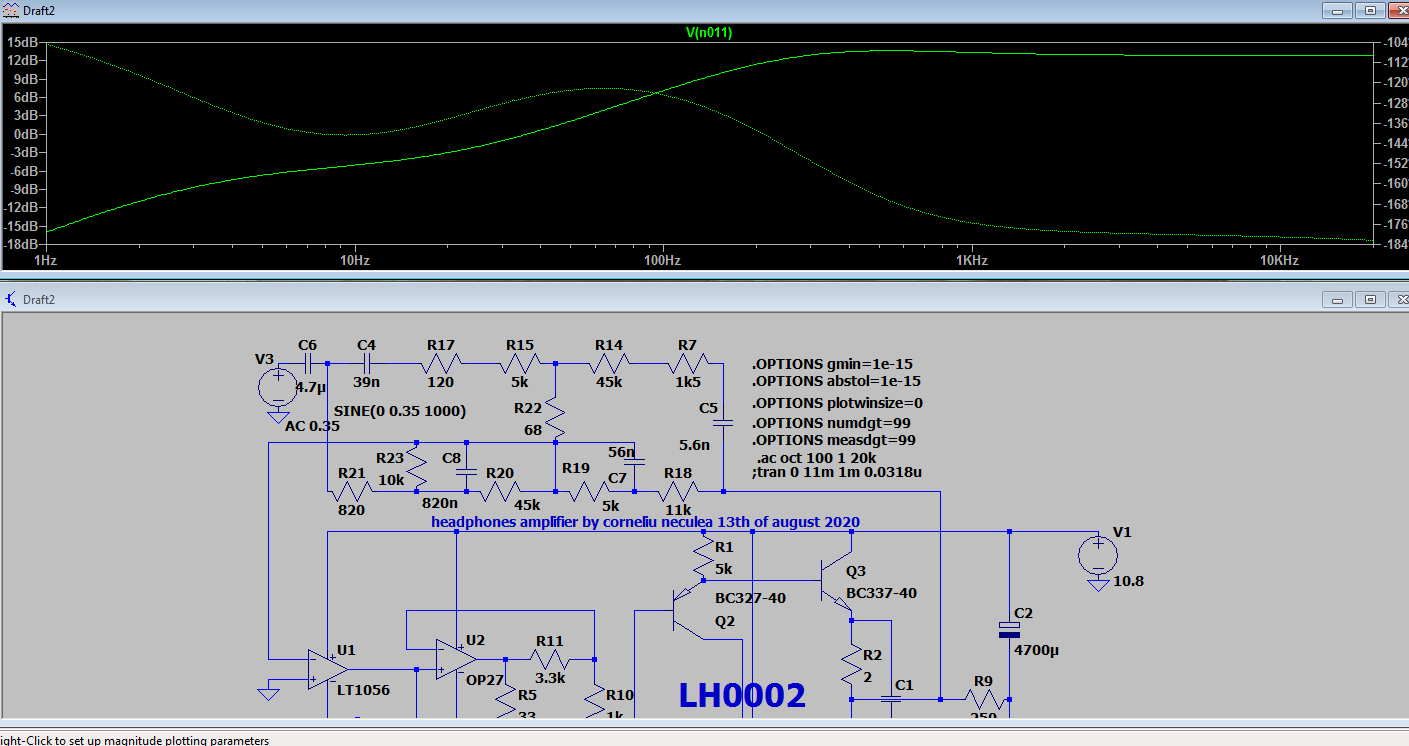Click the C2 polarized capacitor symbol
Image resolution: width=1409 pixels, height=746 pixels.
click(x=1010, y=629)
